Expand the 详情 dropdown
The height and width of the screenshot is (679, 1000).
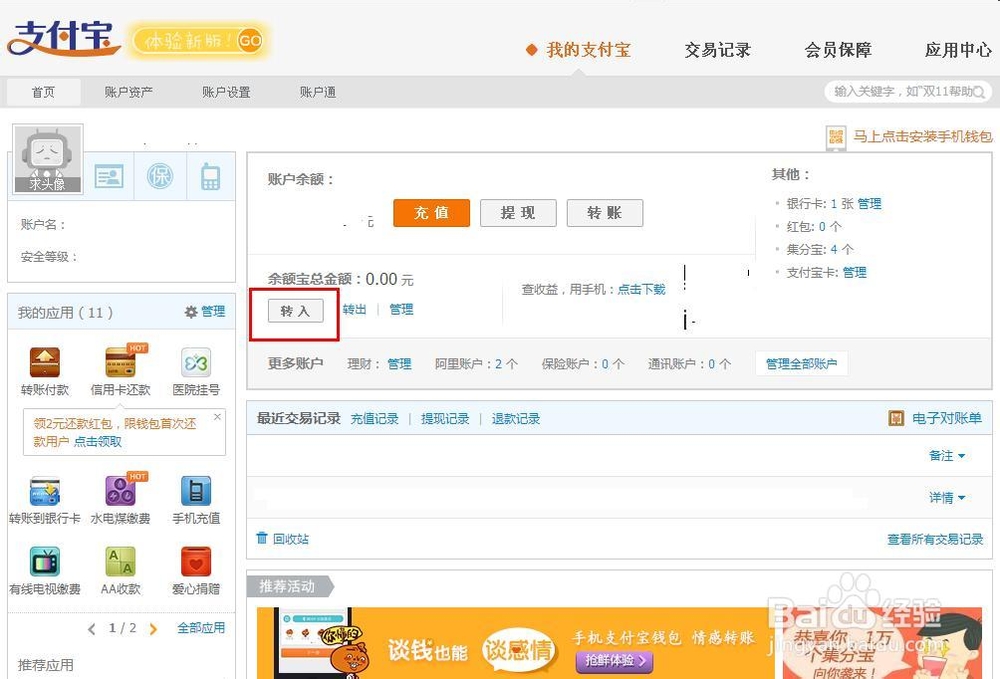coord(947,498)
